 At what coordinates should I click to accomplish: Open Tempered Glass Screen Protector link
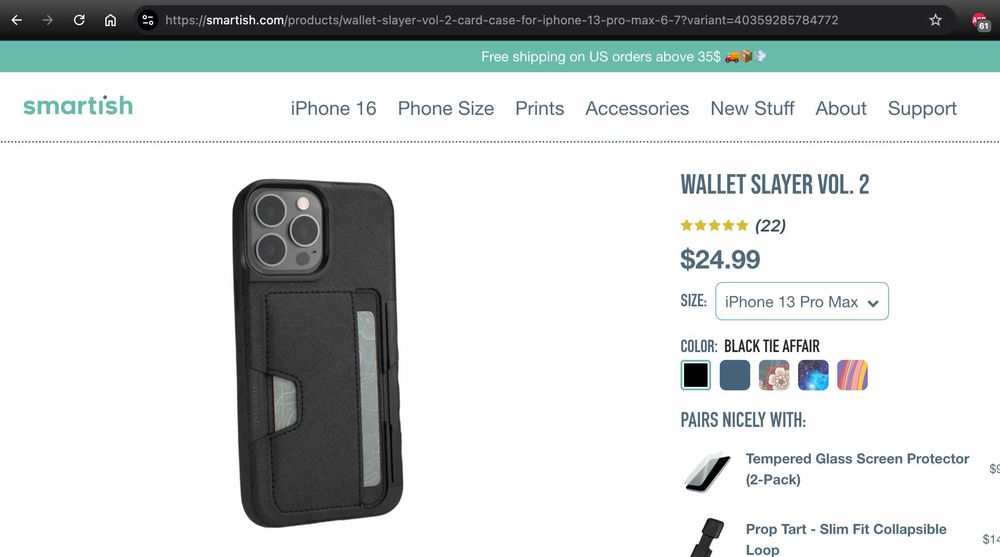(x=857, y=469)
